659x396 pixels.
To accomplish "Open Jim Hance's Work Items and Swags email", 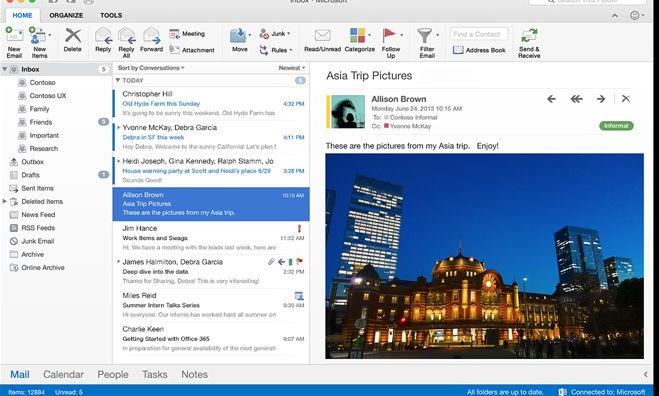I will pyautogui.click(x=211, y=238).
